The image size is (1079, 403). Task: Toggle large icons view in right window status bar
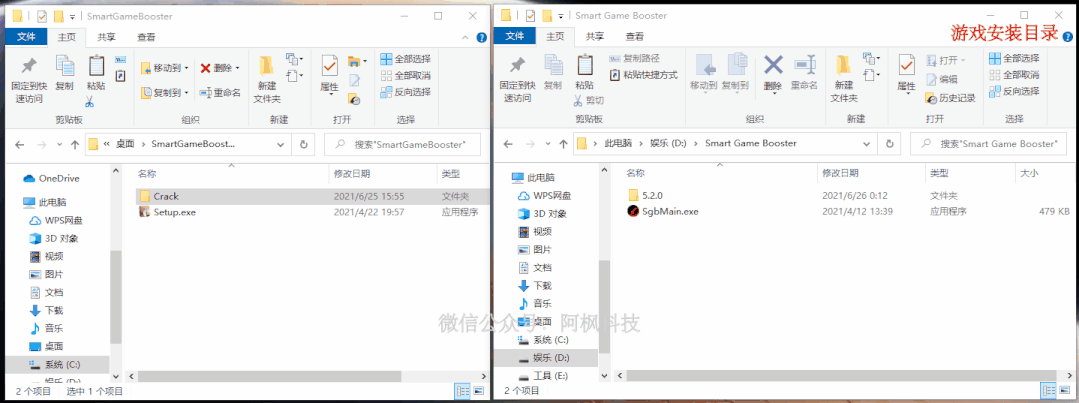point(1065,391)
